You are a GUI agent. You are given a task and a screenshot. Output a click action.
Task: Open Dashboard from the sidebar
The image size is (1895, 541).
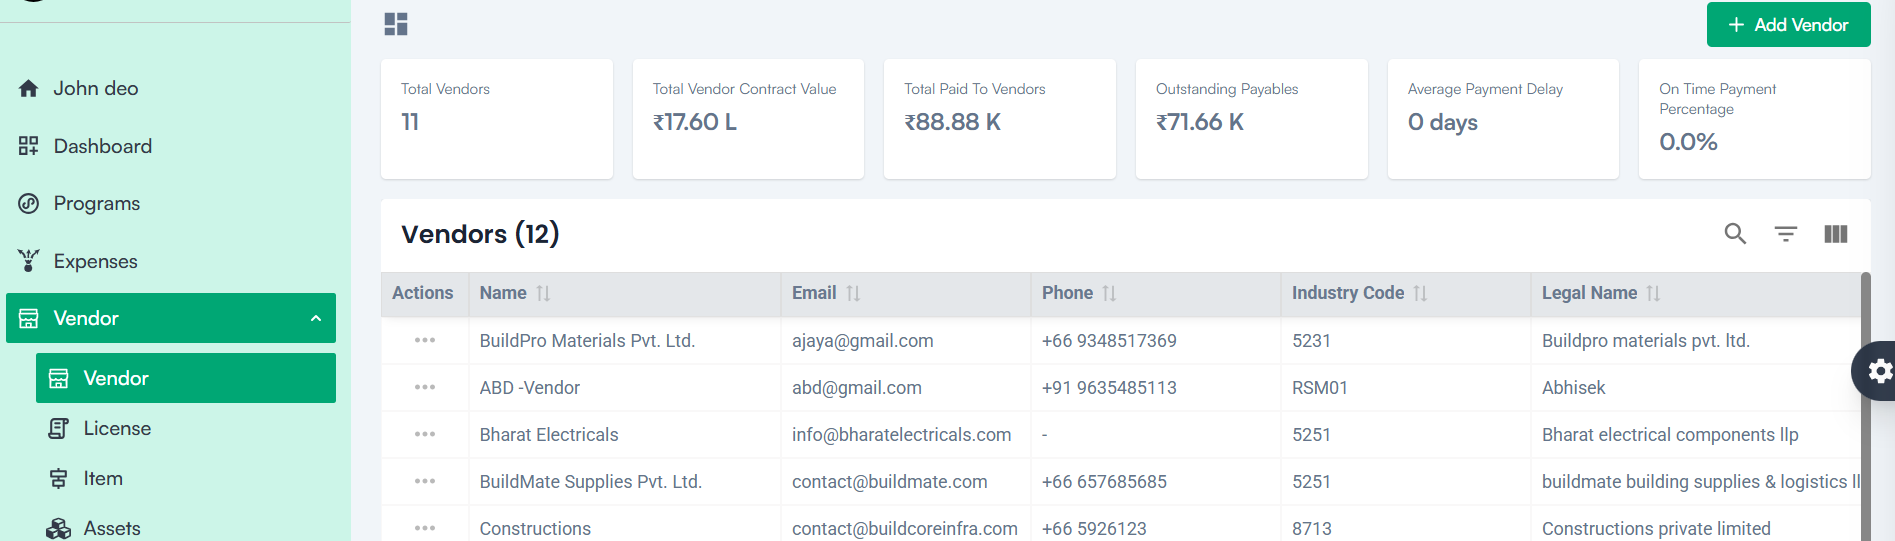tap(102, 146)
